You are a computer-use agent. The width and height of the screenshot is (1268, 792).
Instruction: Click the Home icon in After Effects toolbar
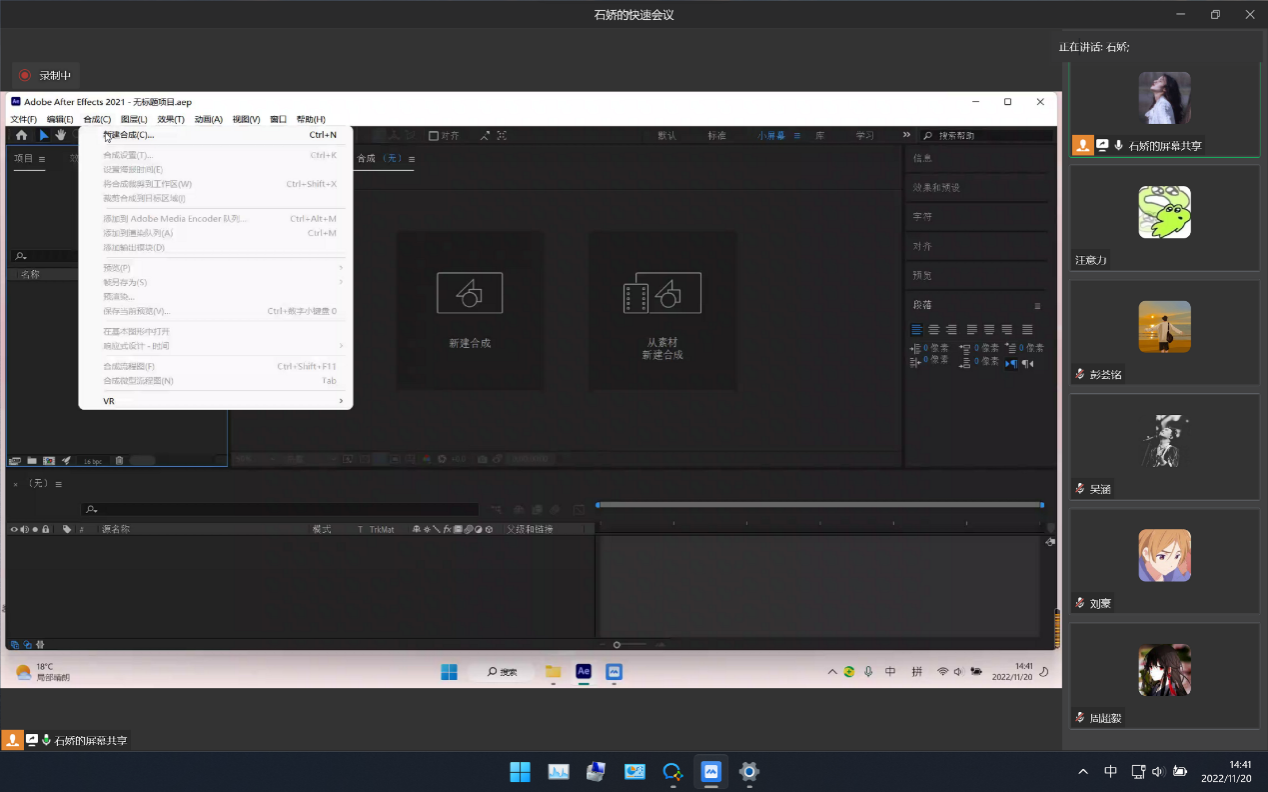(21, 135)
